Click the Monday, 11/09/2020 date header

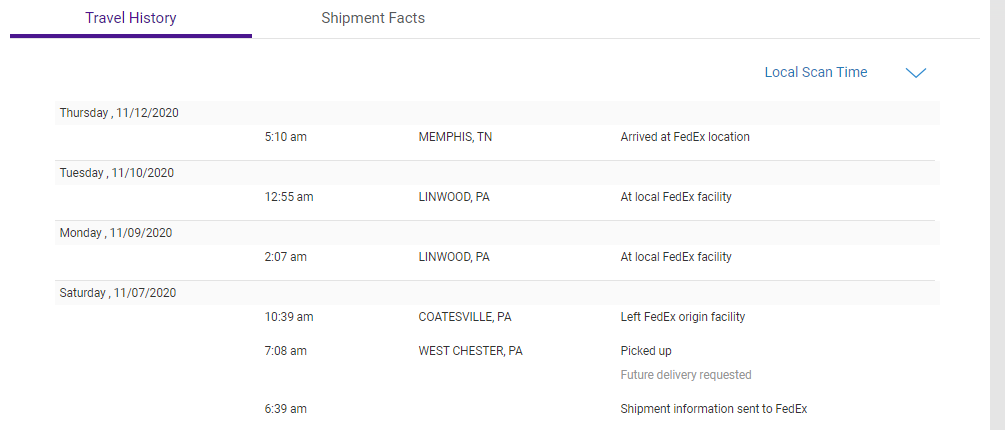click(x=116, y=233)
